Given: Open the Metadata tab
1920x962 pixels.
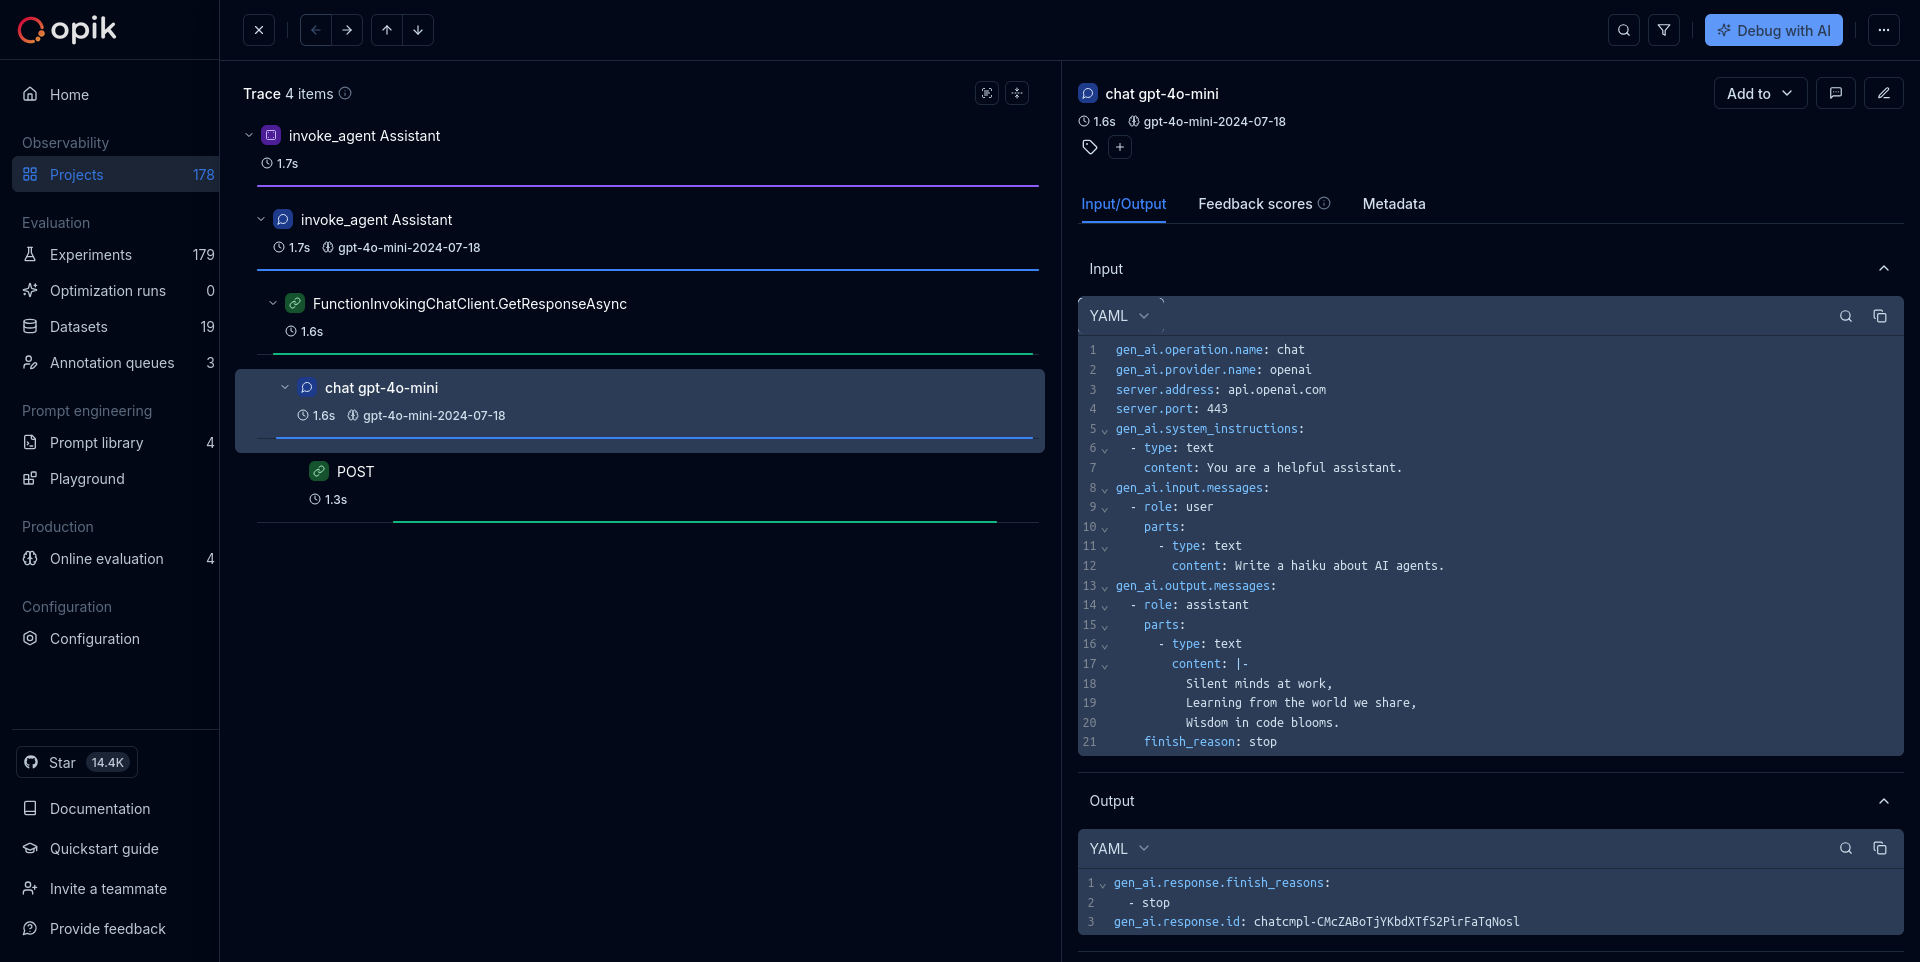Looking at the screenshot, I should click(1394, 204).
